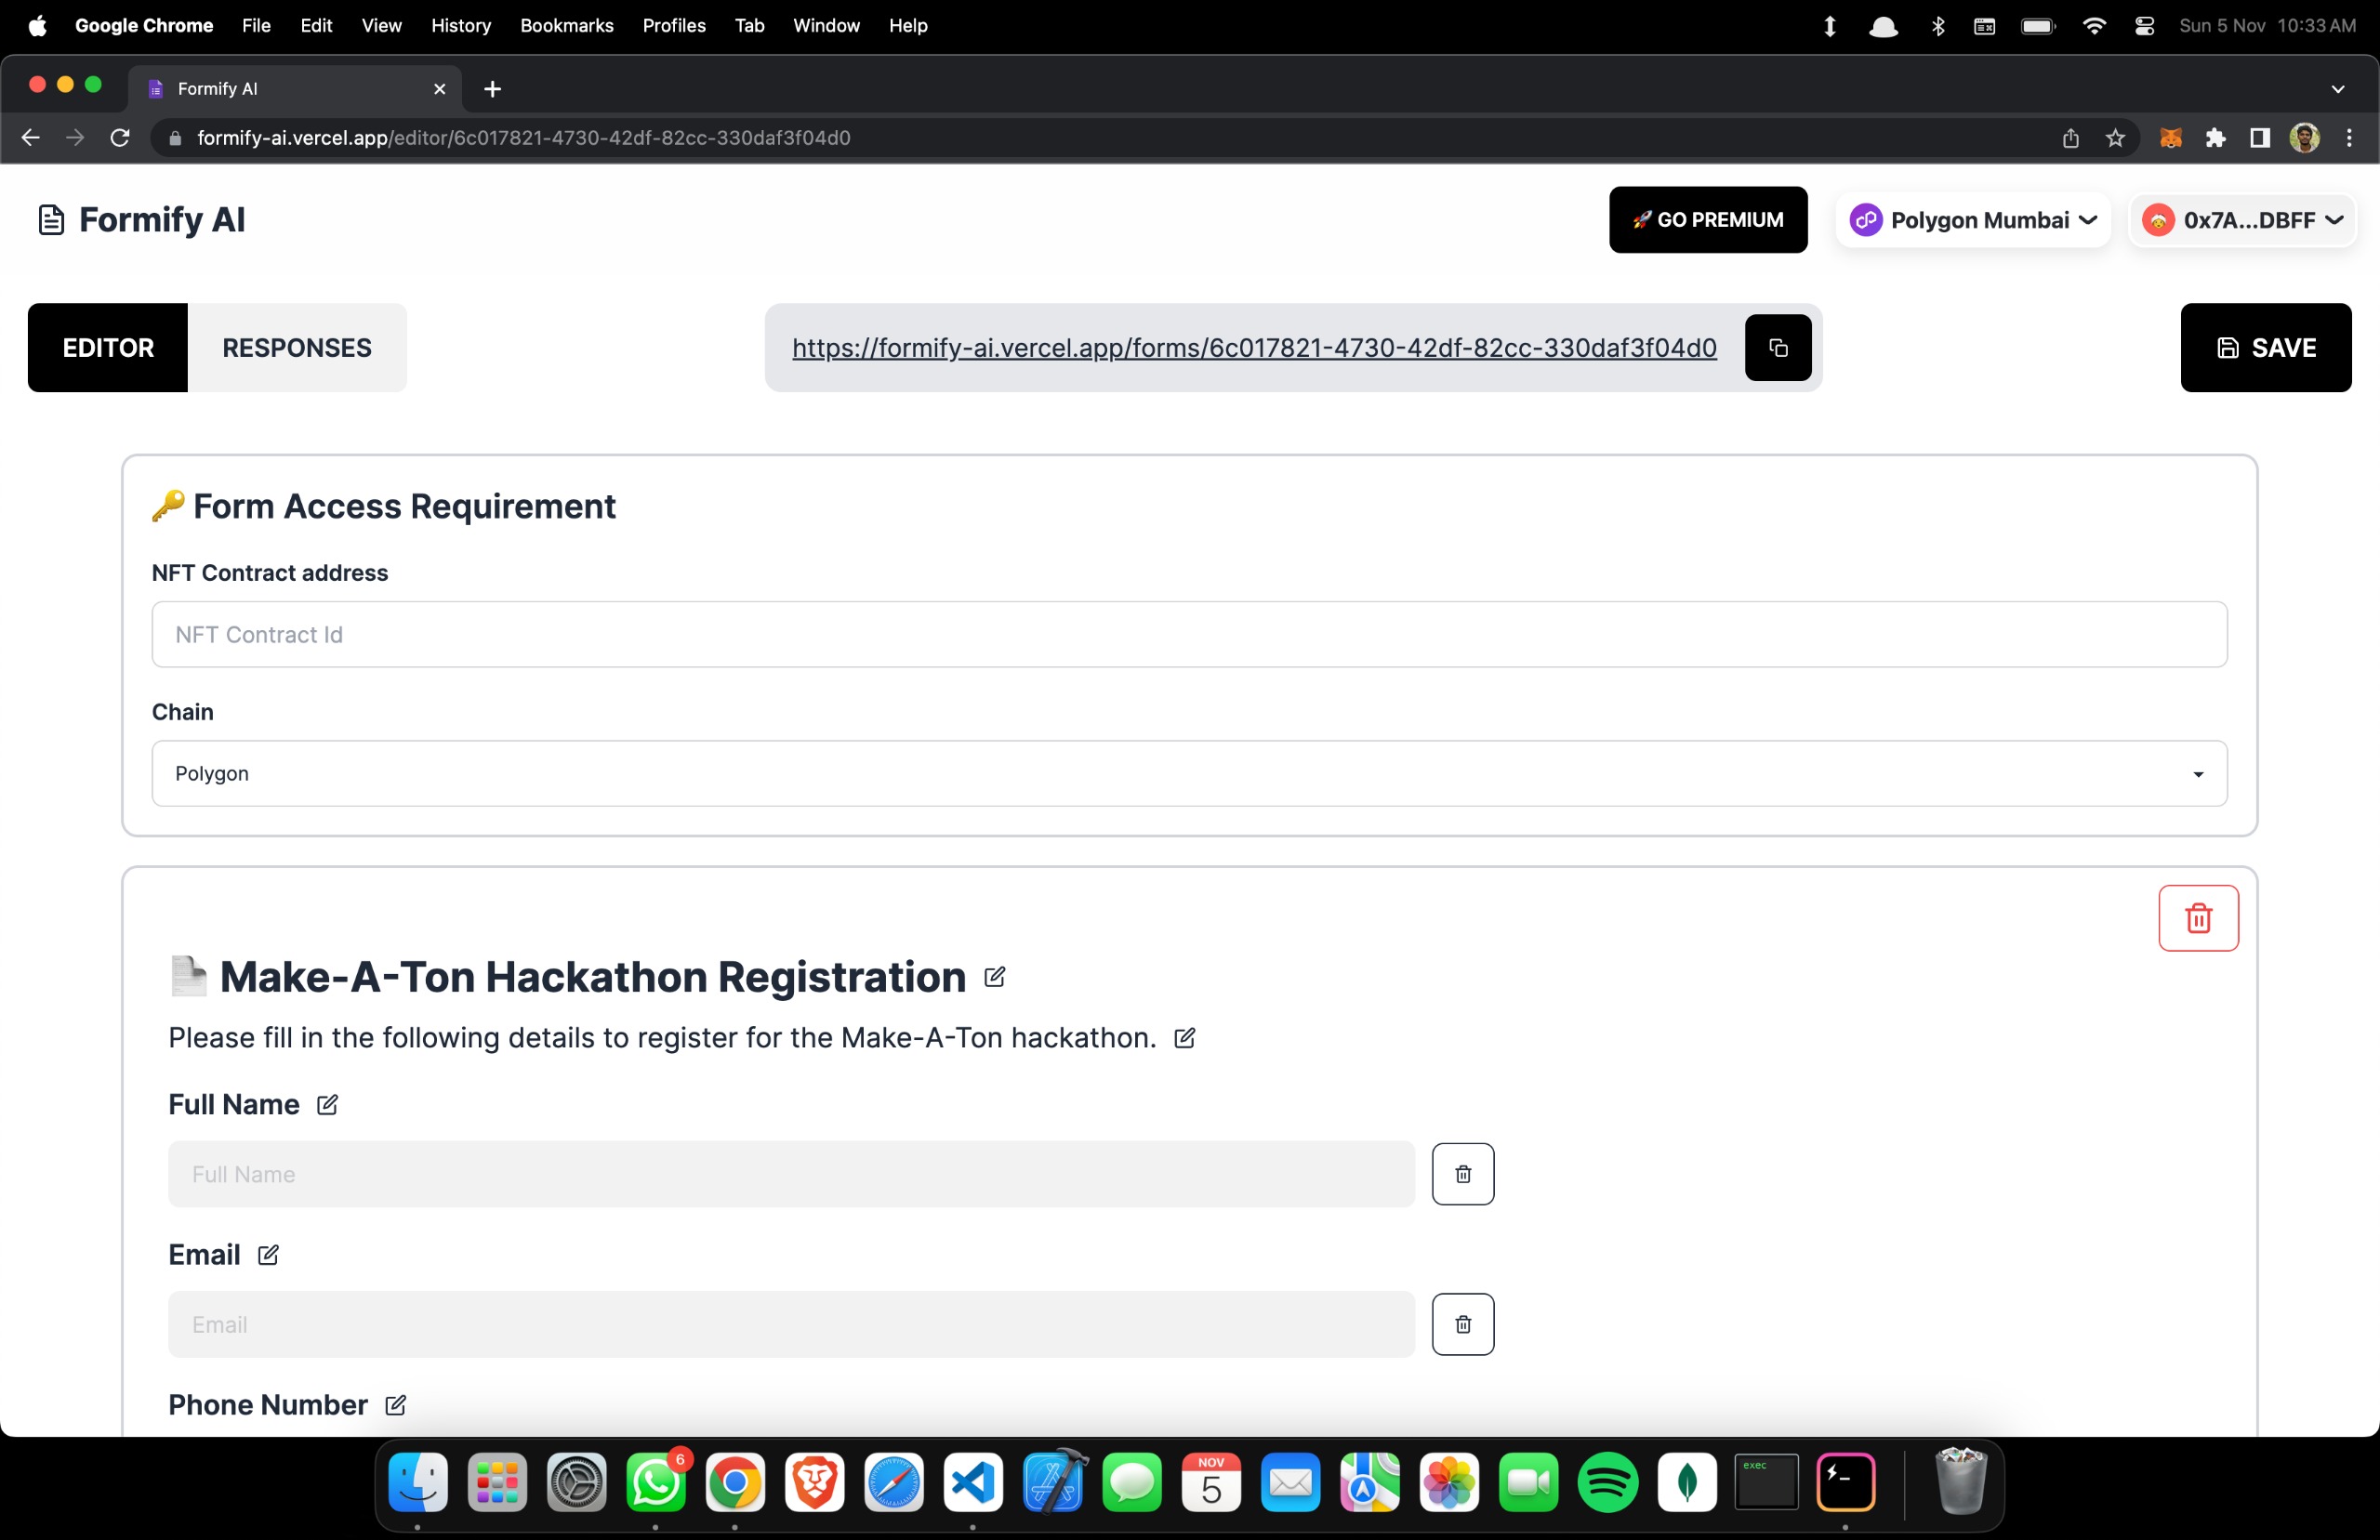Expand the Chain dropdown showing Polygon
Image resolution: width=2380 pixels, height=1540 pixels.
1188,773
